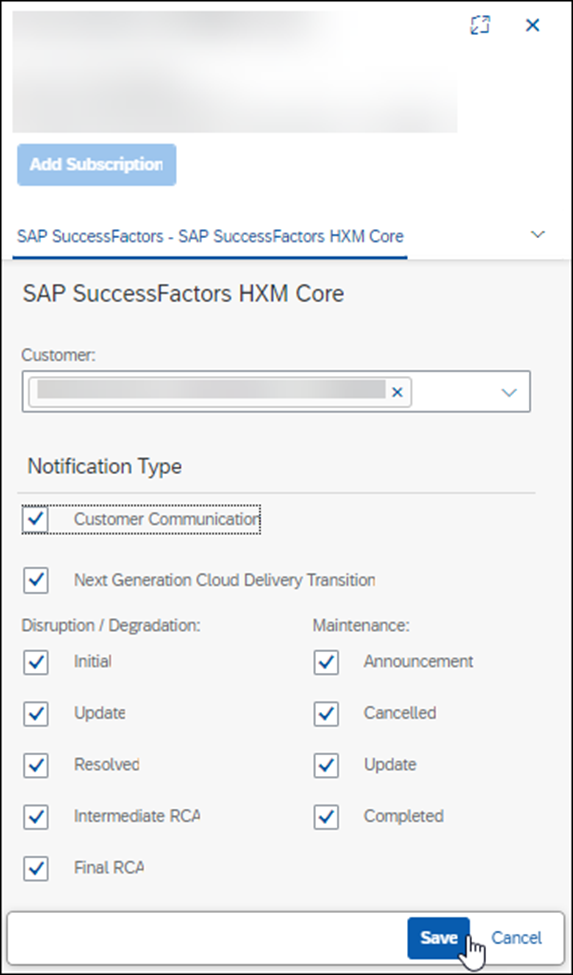Uncheck the Maintenance Cancelled checkbox
This screenshot has height=975, width=573.
(326, 713)
